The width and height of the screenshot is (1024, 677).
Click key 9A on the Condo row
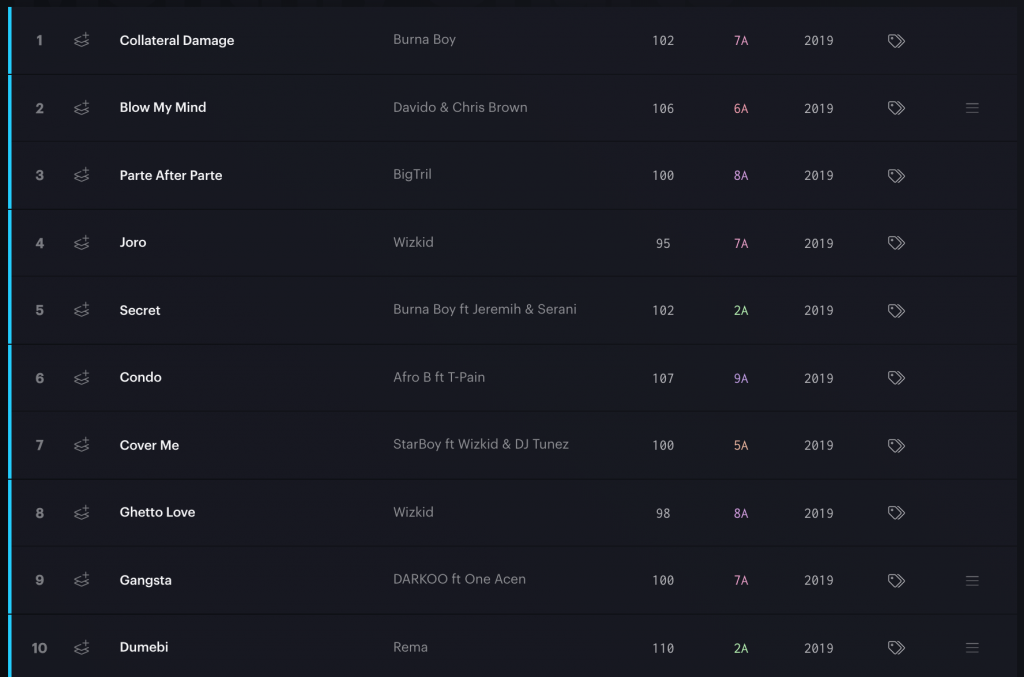point(741,379)
